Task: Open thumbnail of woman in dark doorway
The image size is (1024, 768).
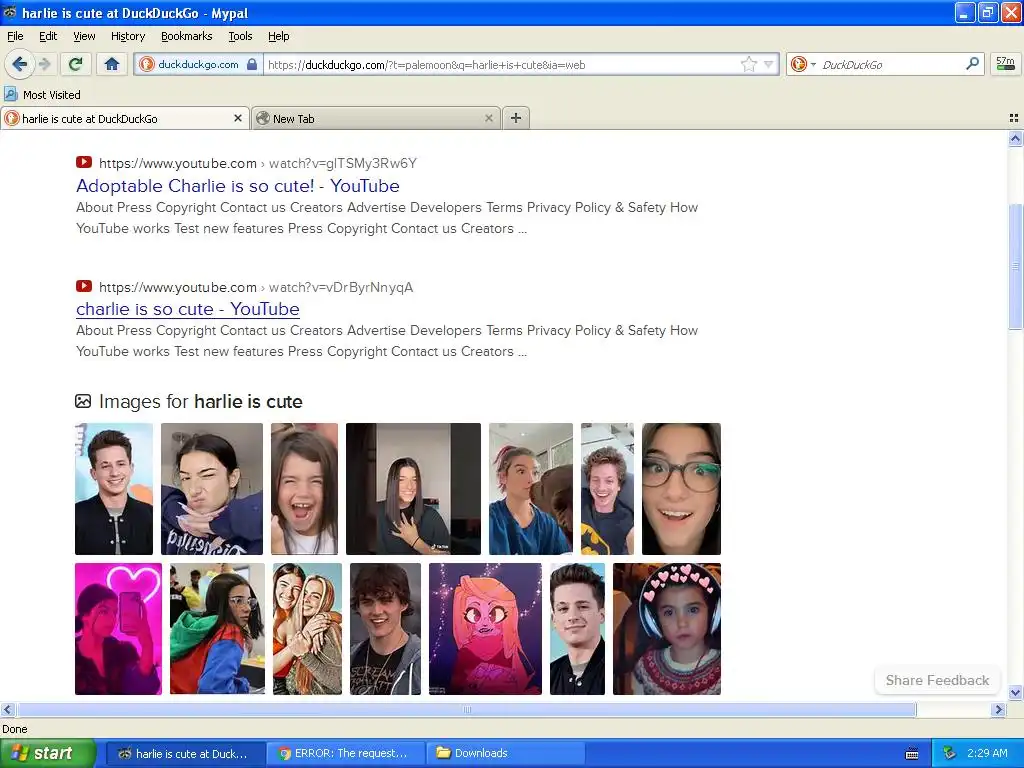Action: coord(413,488)
